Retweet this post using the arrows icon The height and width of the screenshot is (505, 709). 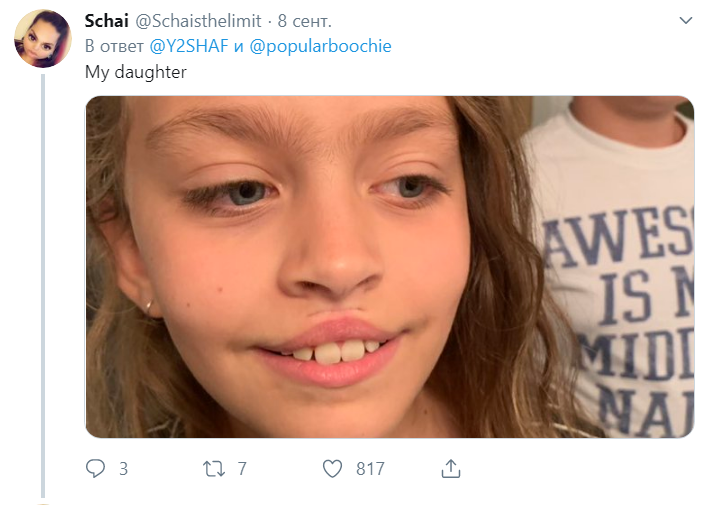tap(213, 469)
